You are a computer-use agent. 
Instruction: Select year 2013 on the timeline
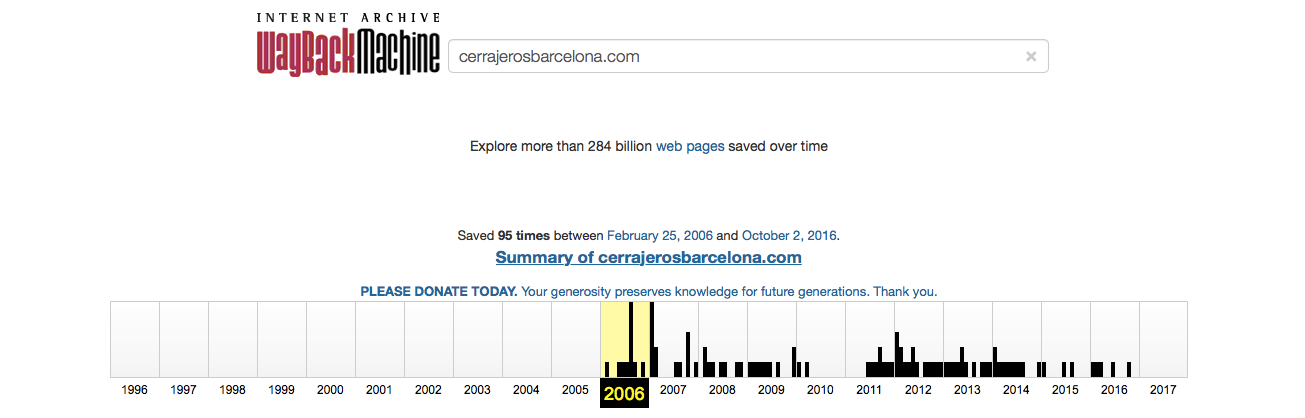[967, 390]
